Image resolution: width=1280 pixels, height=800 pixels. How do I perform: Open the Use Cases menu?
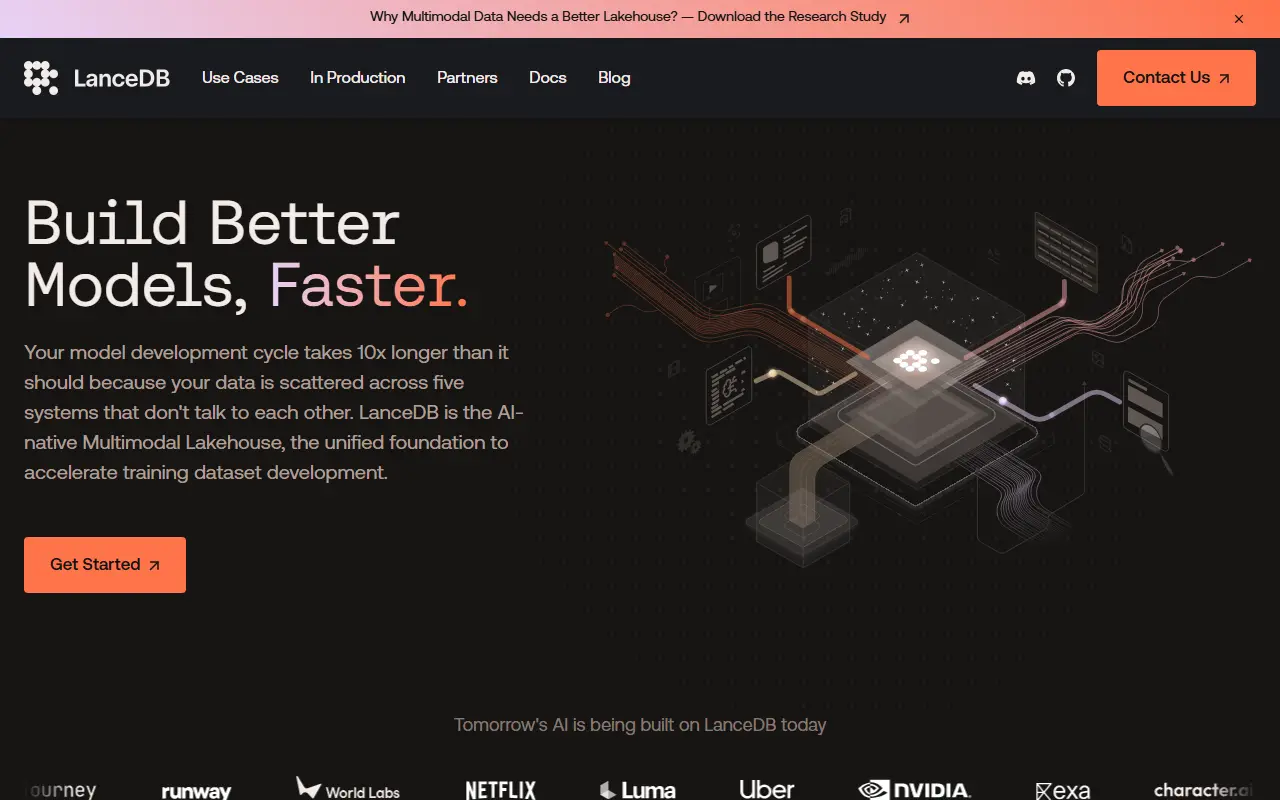[x=240, y=78]
